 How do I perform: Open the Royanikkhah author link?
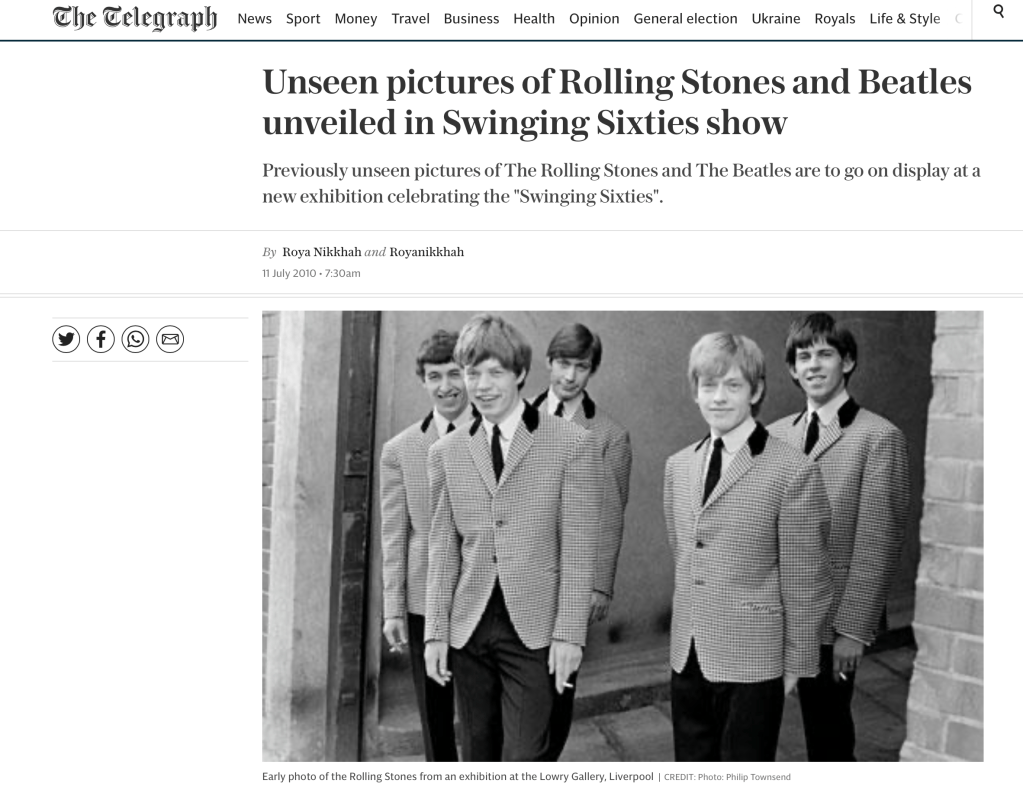click(x=427, y=252)
